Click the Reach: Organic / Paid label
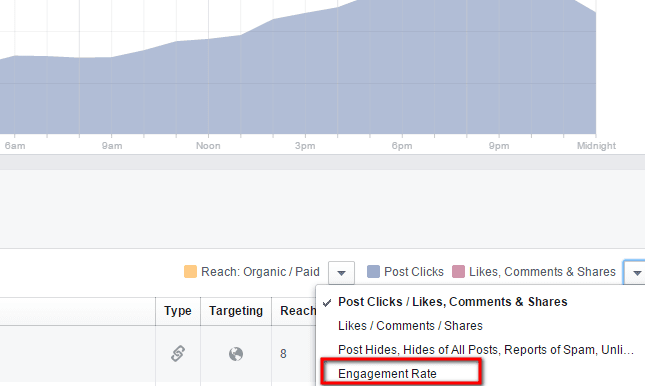Image resolution: width=645 pixels, height=386 pixels. [260, 272]
